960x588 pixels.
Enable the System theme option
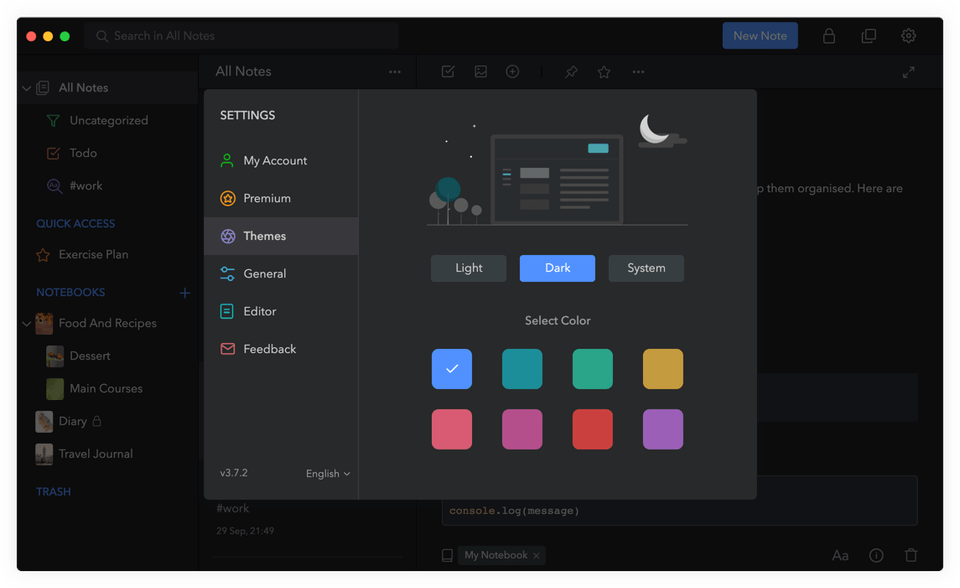tap(646, 268)
